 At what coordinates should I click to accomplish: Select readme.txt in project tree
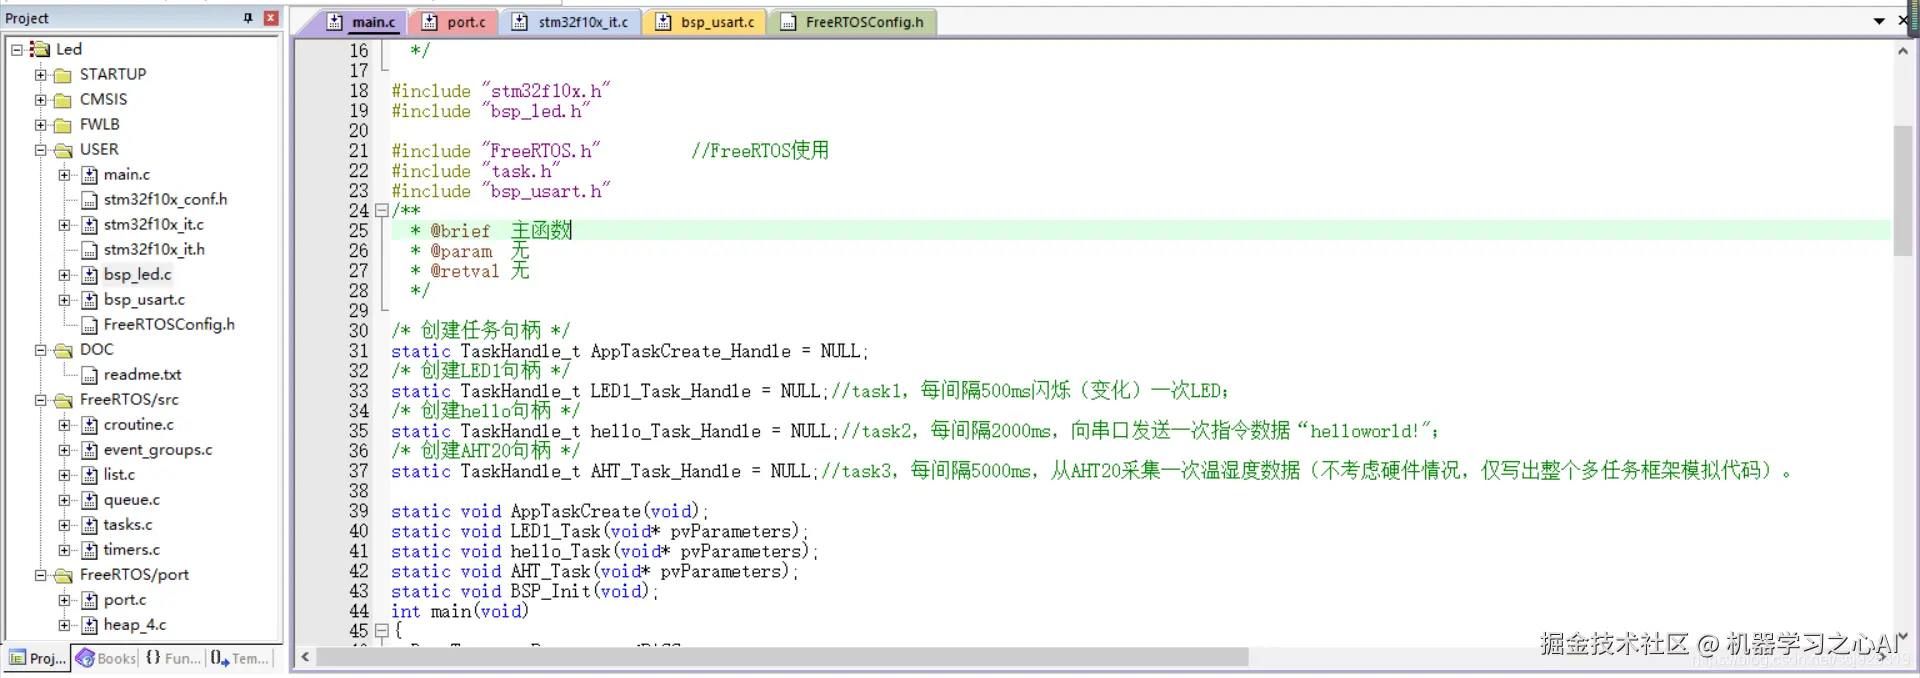click(x=142, y=374)
